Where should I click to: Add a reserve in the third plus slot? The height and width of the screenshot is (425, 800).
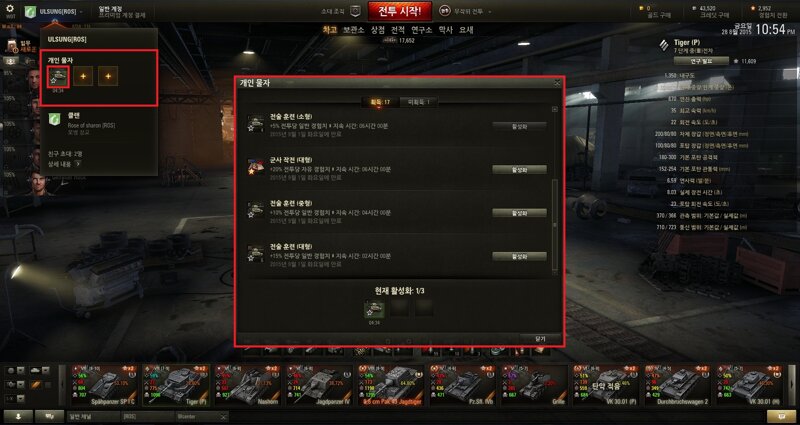[x=108, y=76]
